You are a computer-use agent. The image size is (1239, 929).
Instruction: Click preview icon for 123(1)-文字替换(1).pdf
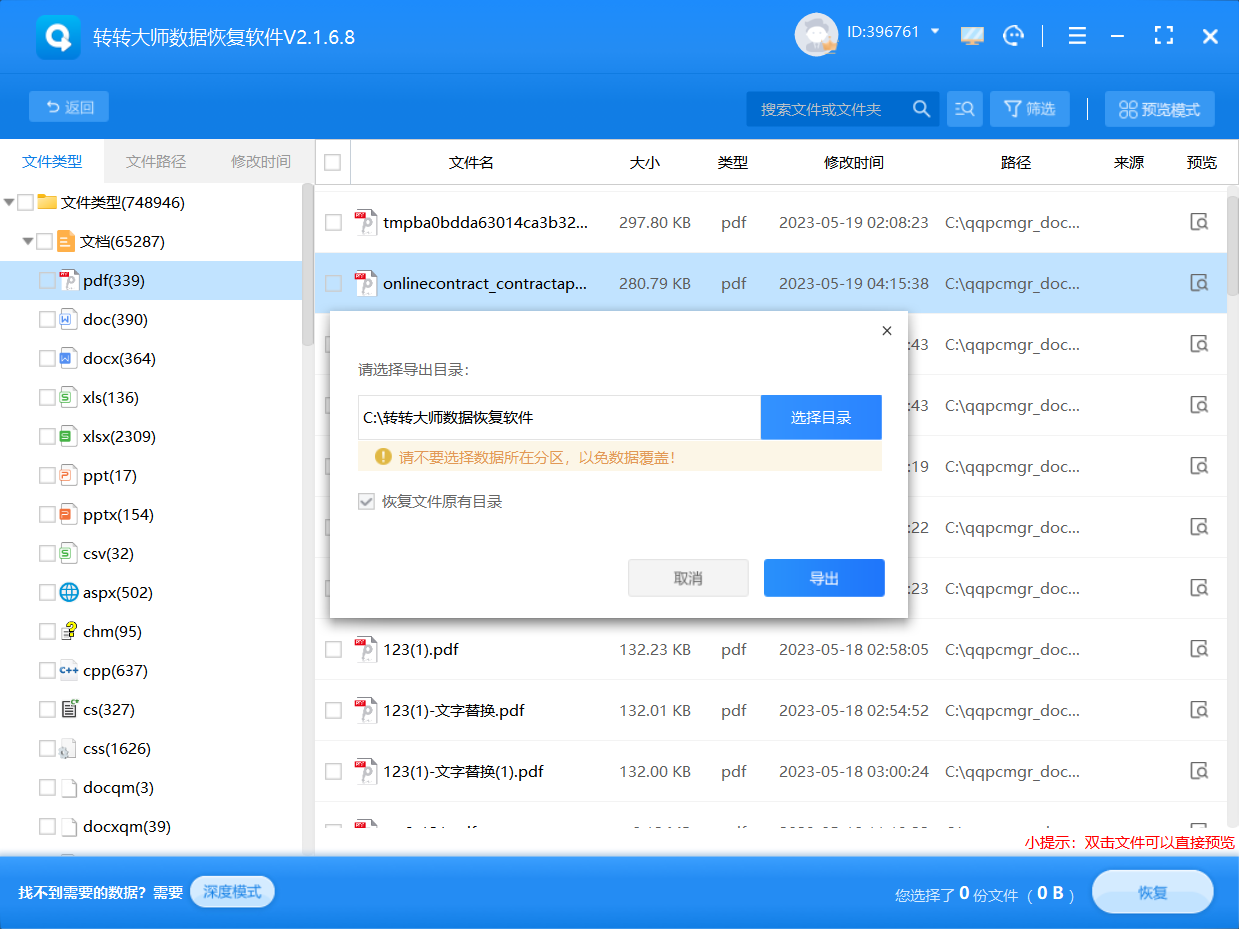[x=1199, y=771]
